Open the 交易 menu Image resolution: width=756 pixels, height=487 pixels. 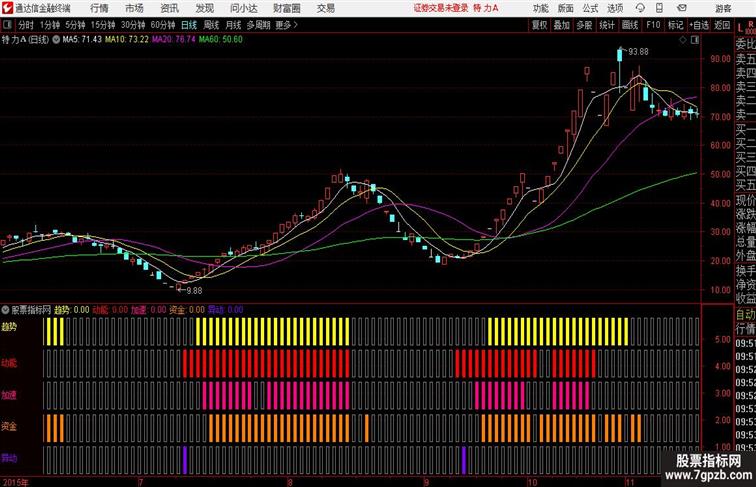click(325, 8)
